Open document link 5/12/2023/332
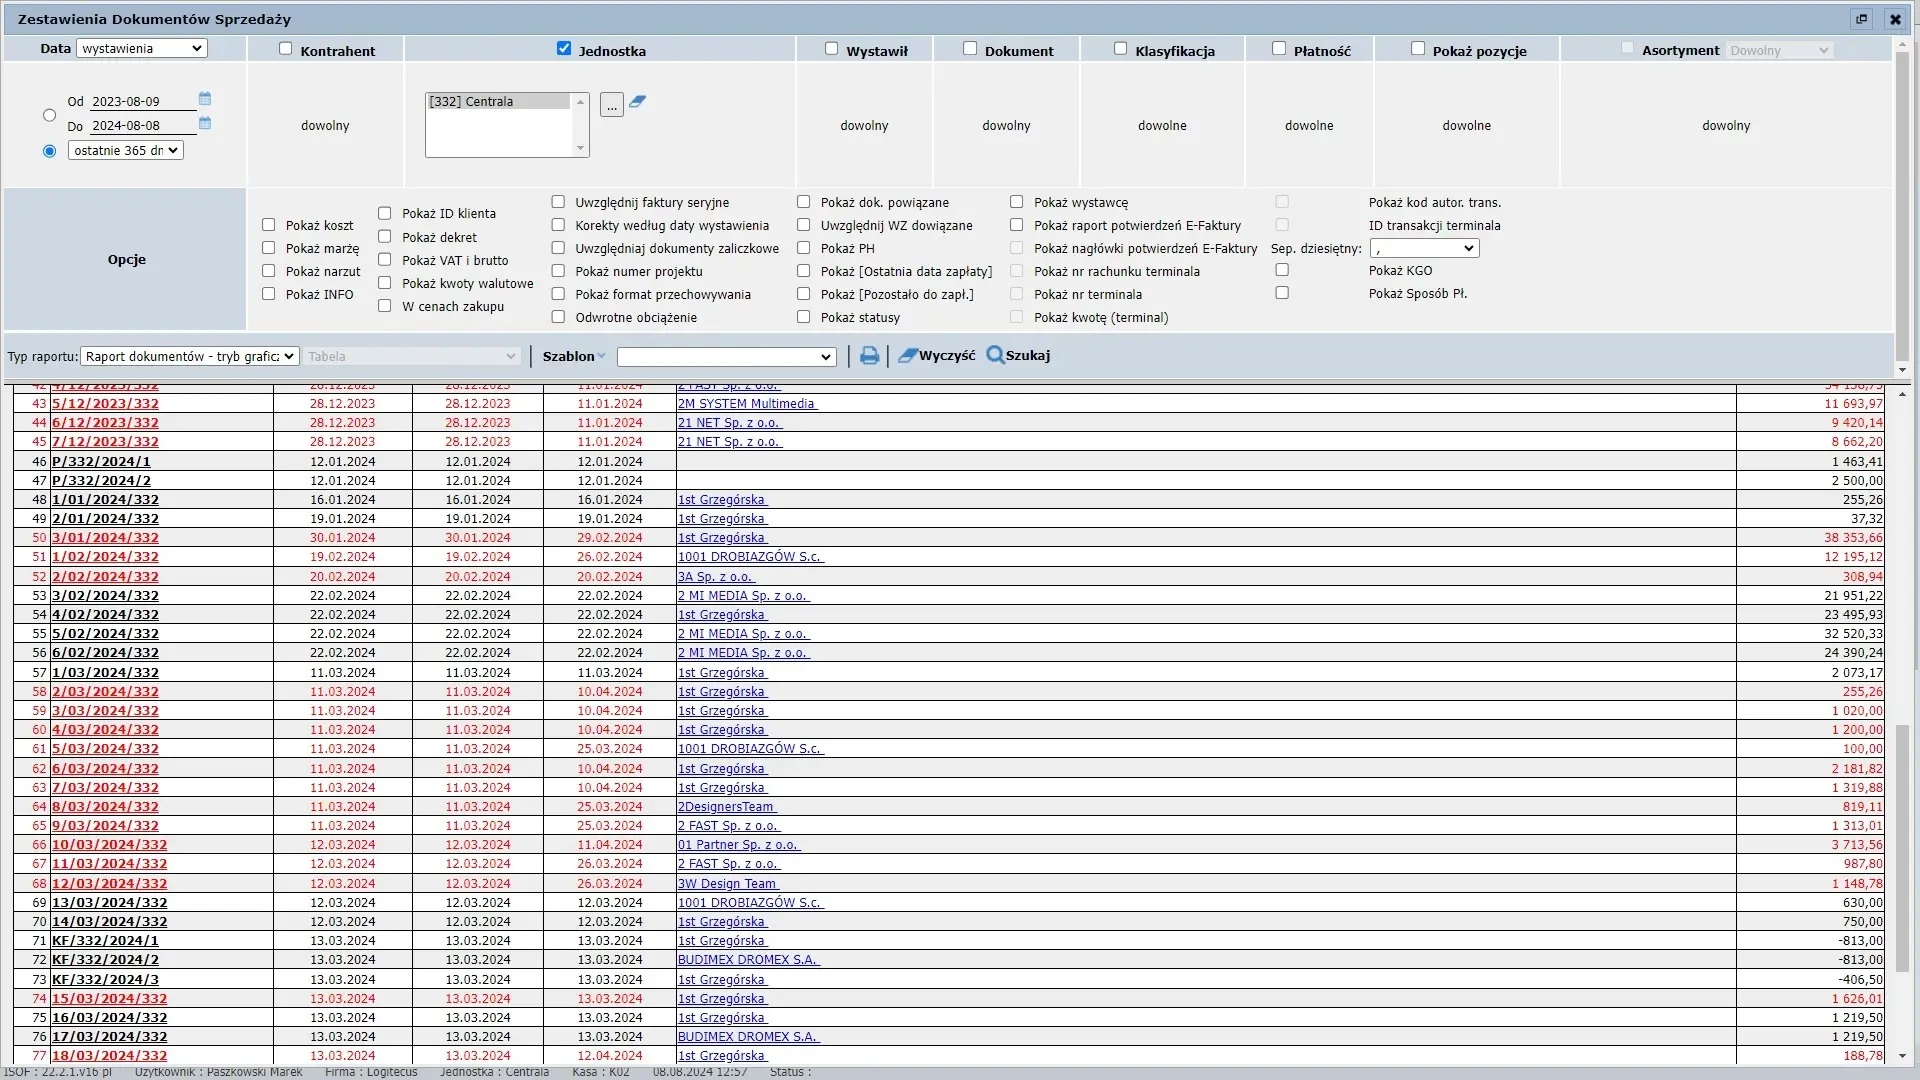The width and height of the screenshot is (1920, 1080). 105,404
